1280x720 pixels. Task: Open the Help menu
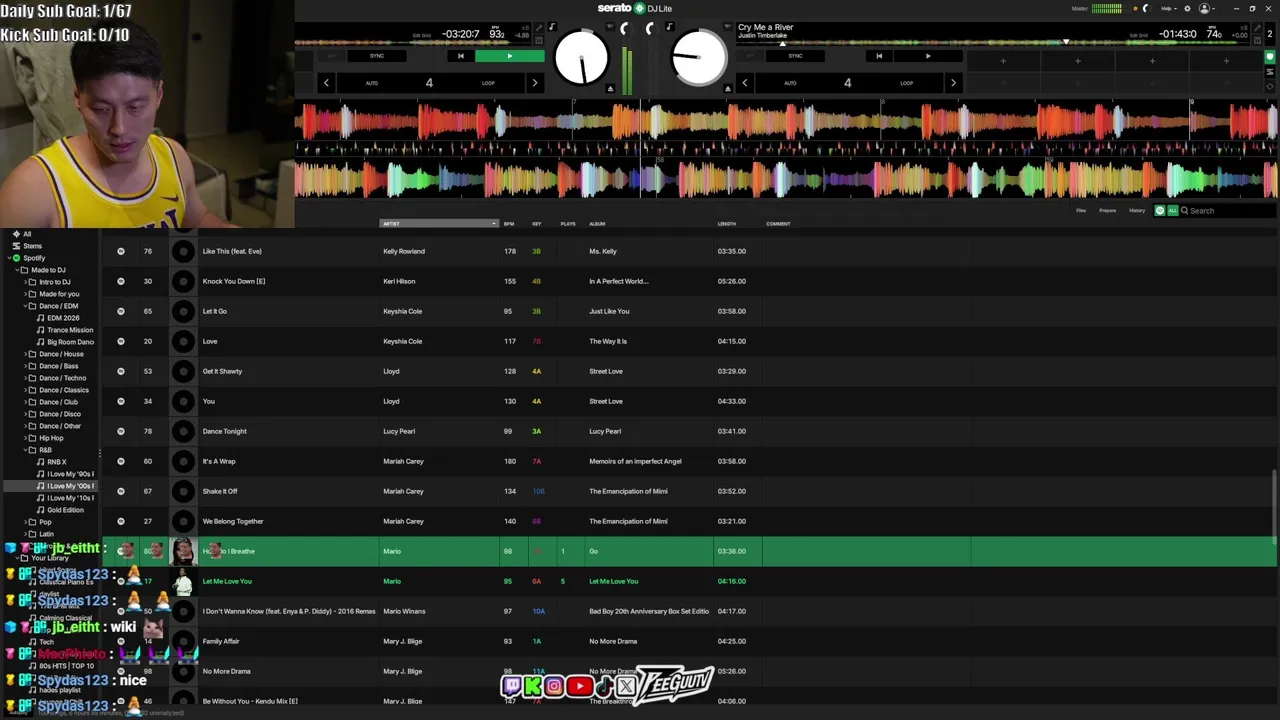[1167, 8]
